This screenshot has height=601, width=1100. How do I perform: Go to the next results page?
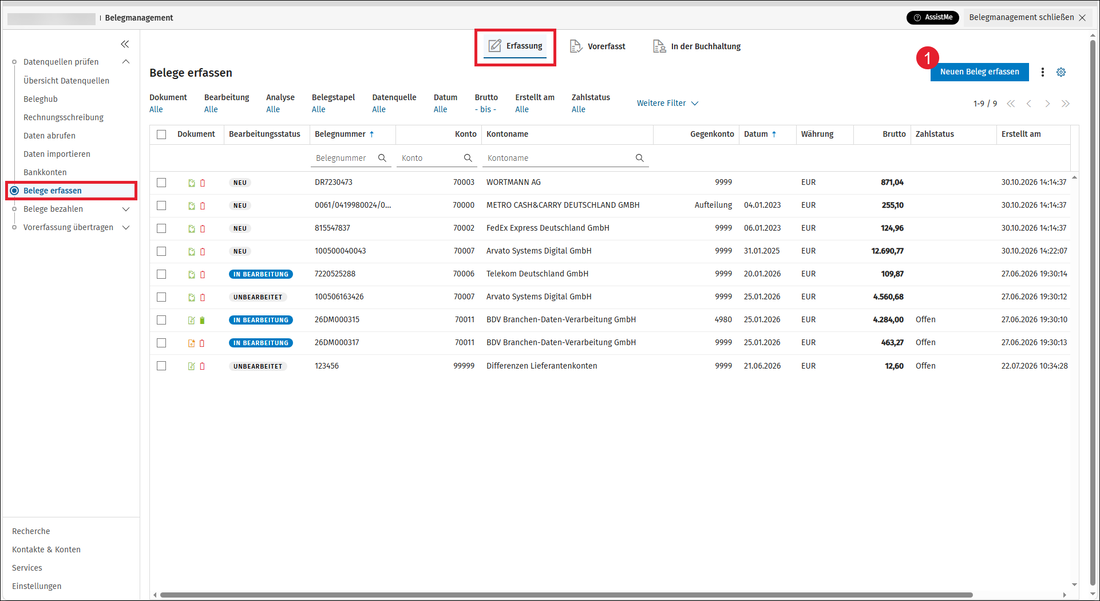click(x=1047, y=104)
